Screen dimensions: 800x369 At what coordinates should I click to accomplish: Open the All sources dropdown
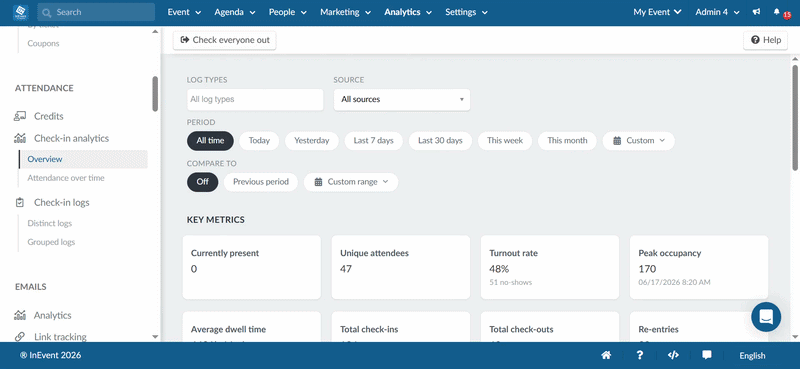pyautogui.click(x=402, y=100)
